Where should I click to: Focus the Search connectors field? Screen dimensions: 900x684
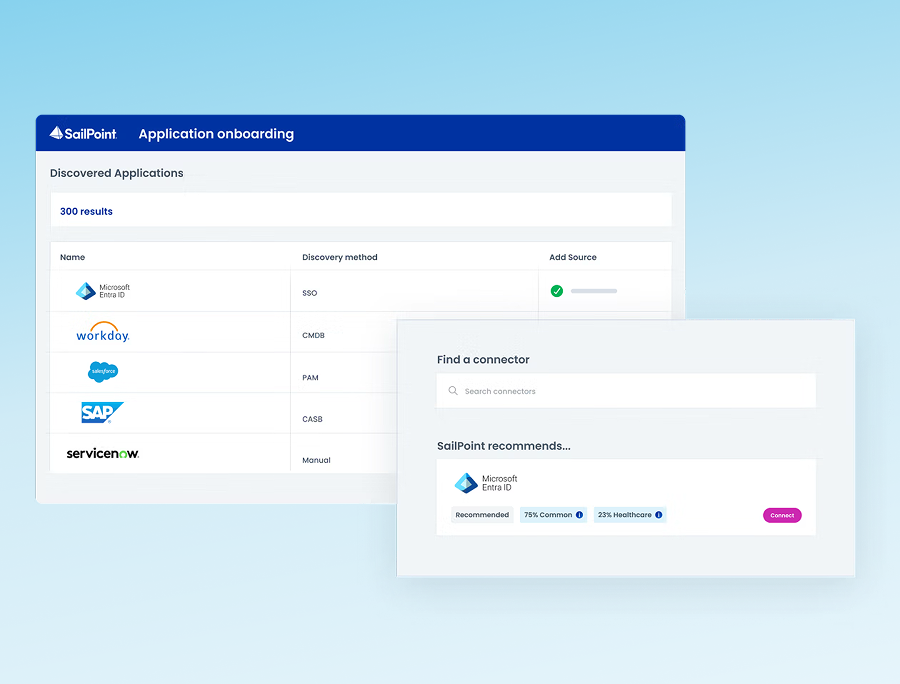(x=626, y=391)
